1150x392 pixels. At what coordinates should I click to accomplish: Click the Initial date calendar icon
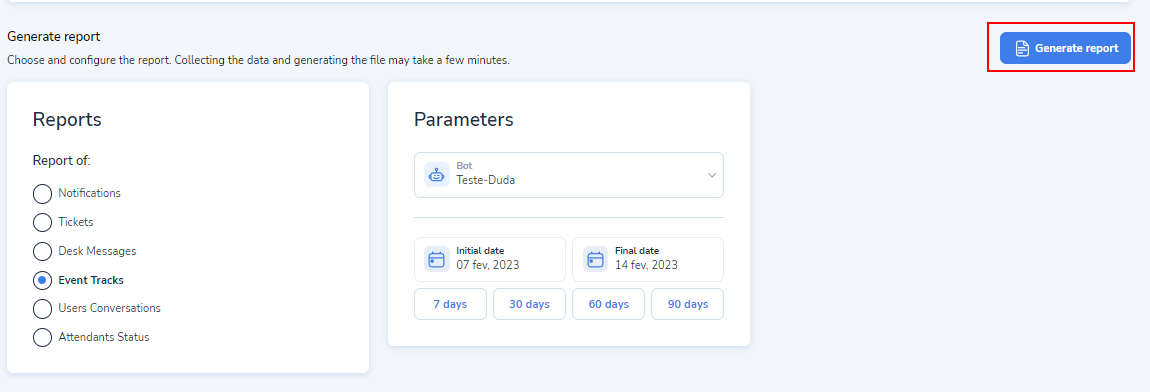pos(437,259)
